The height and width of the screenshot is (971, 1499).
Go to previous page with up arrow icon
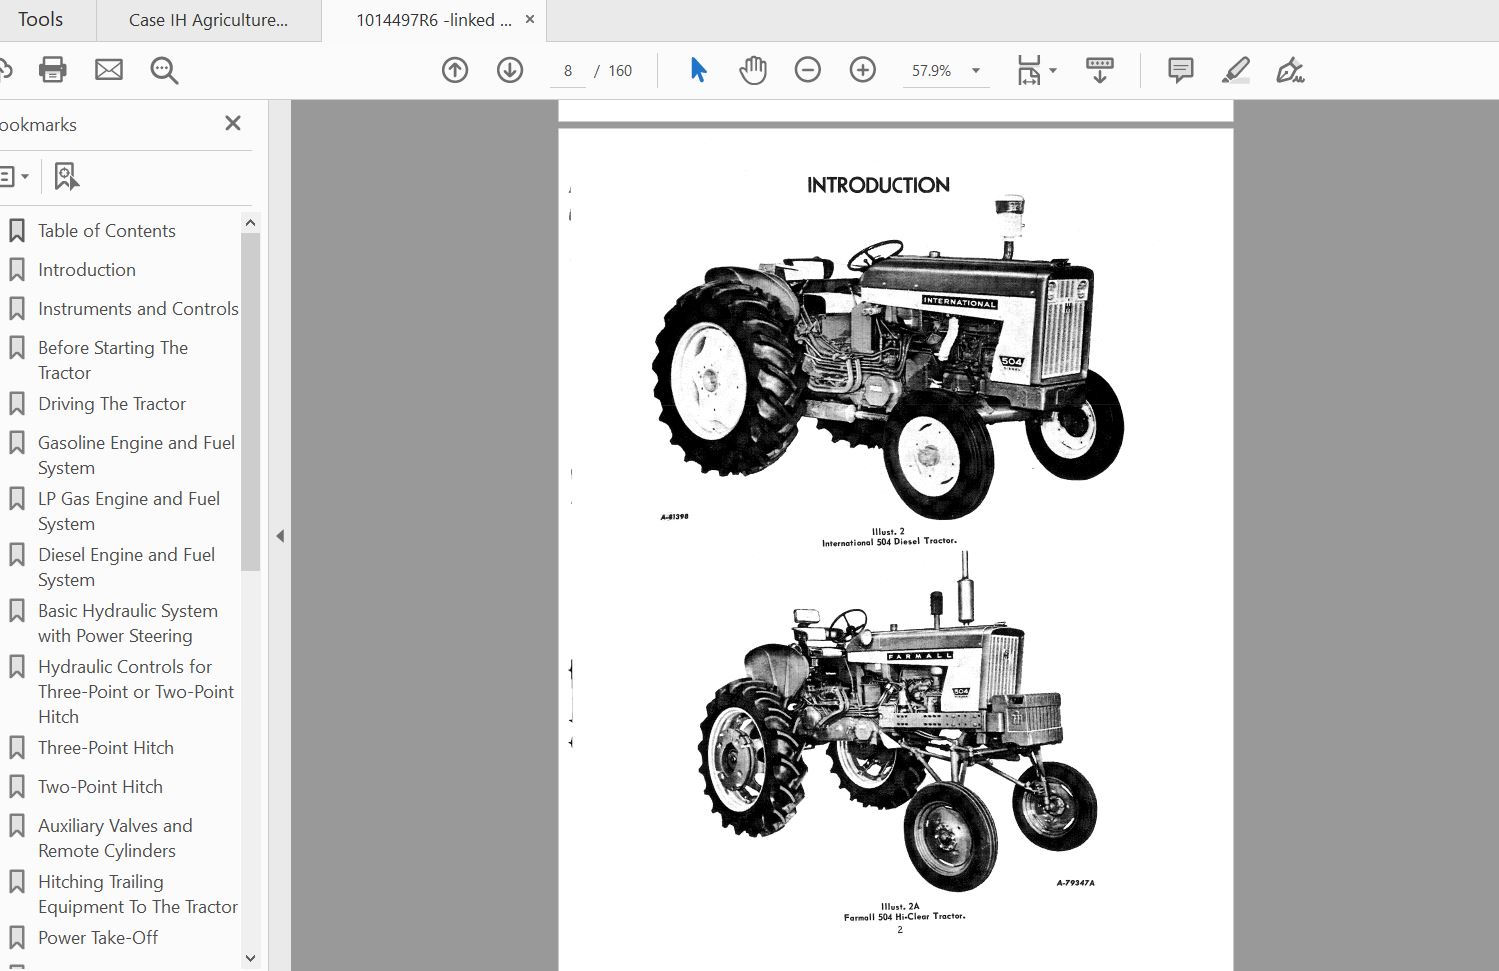pyautogui.click(x=455, y=70)
